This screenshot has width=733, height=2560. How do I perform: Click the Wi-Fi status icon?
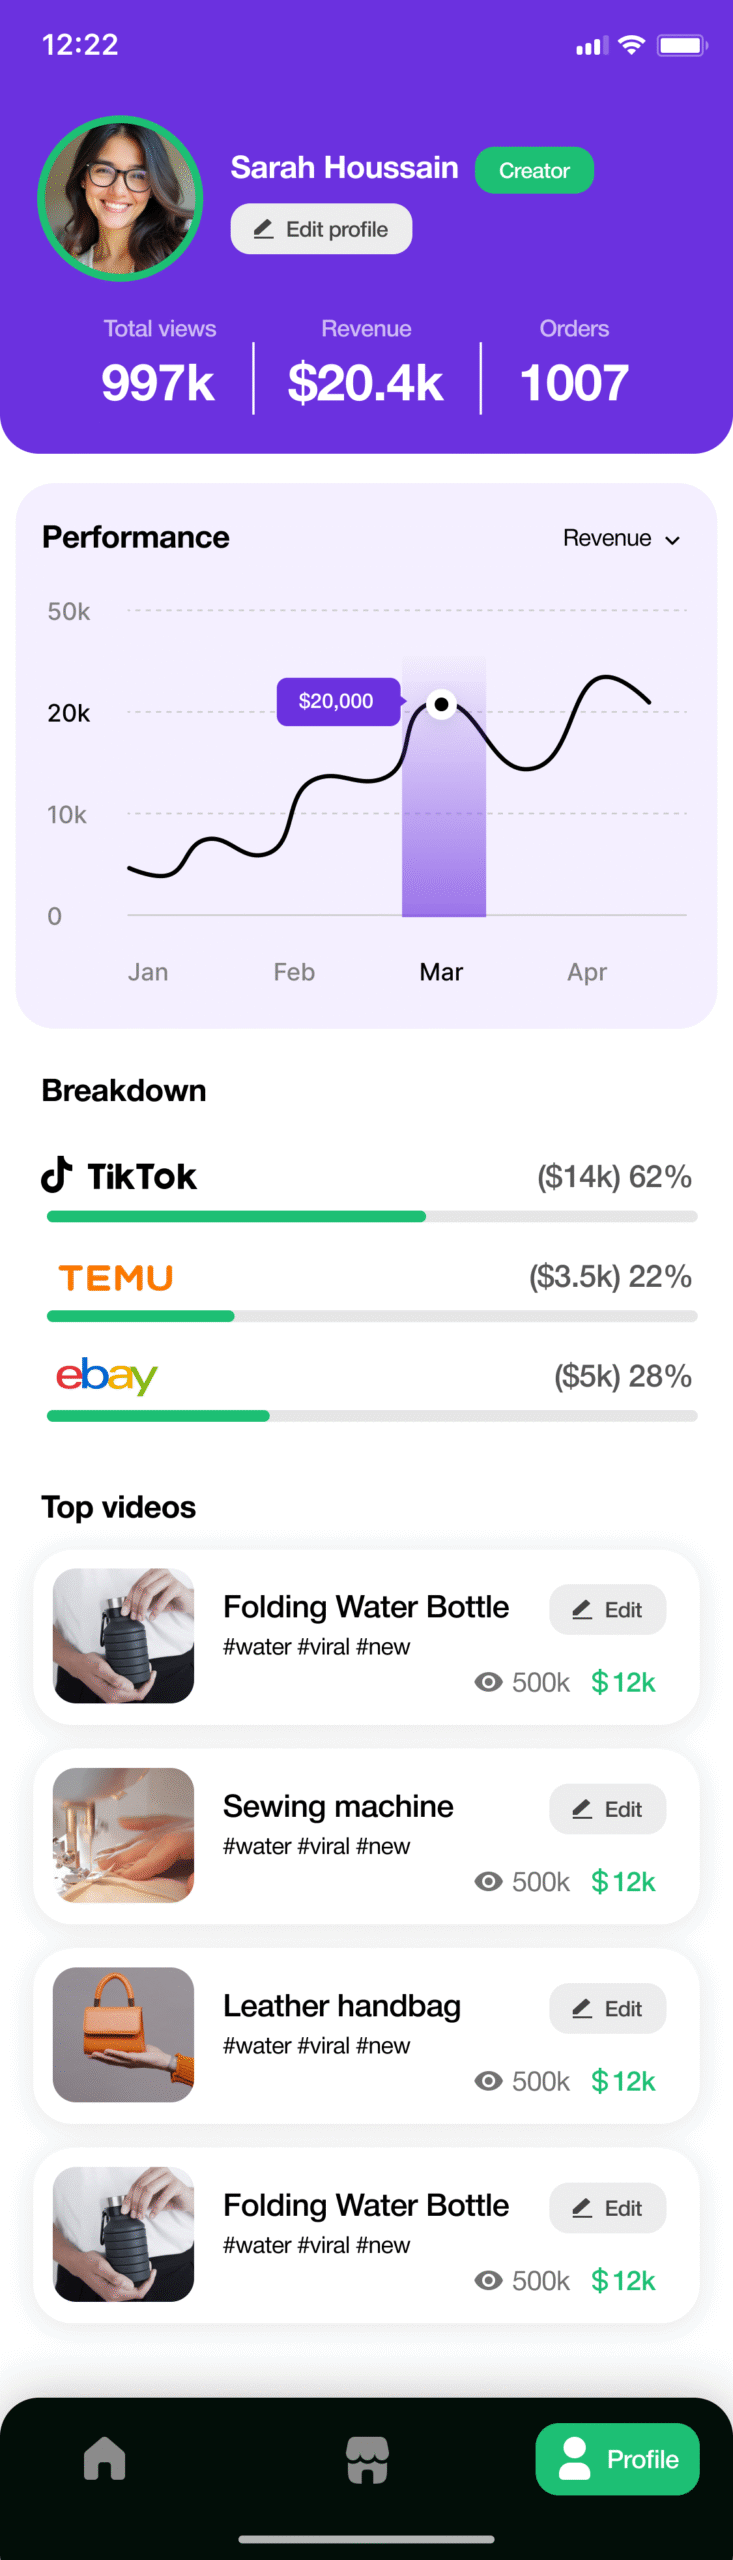[x=631, y=45]
